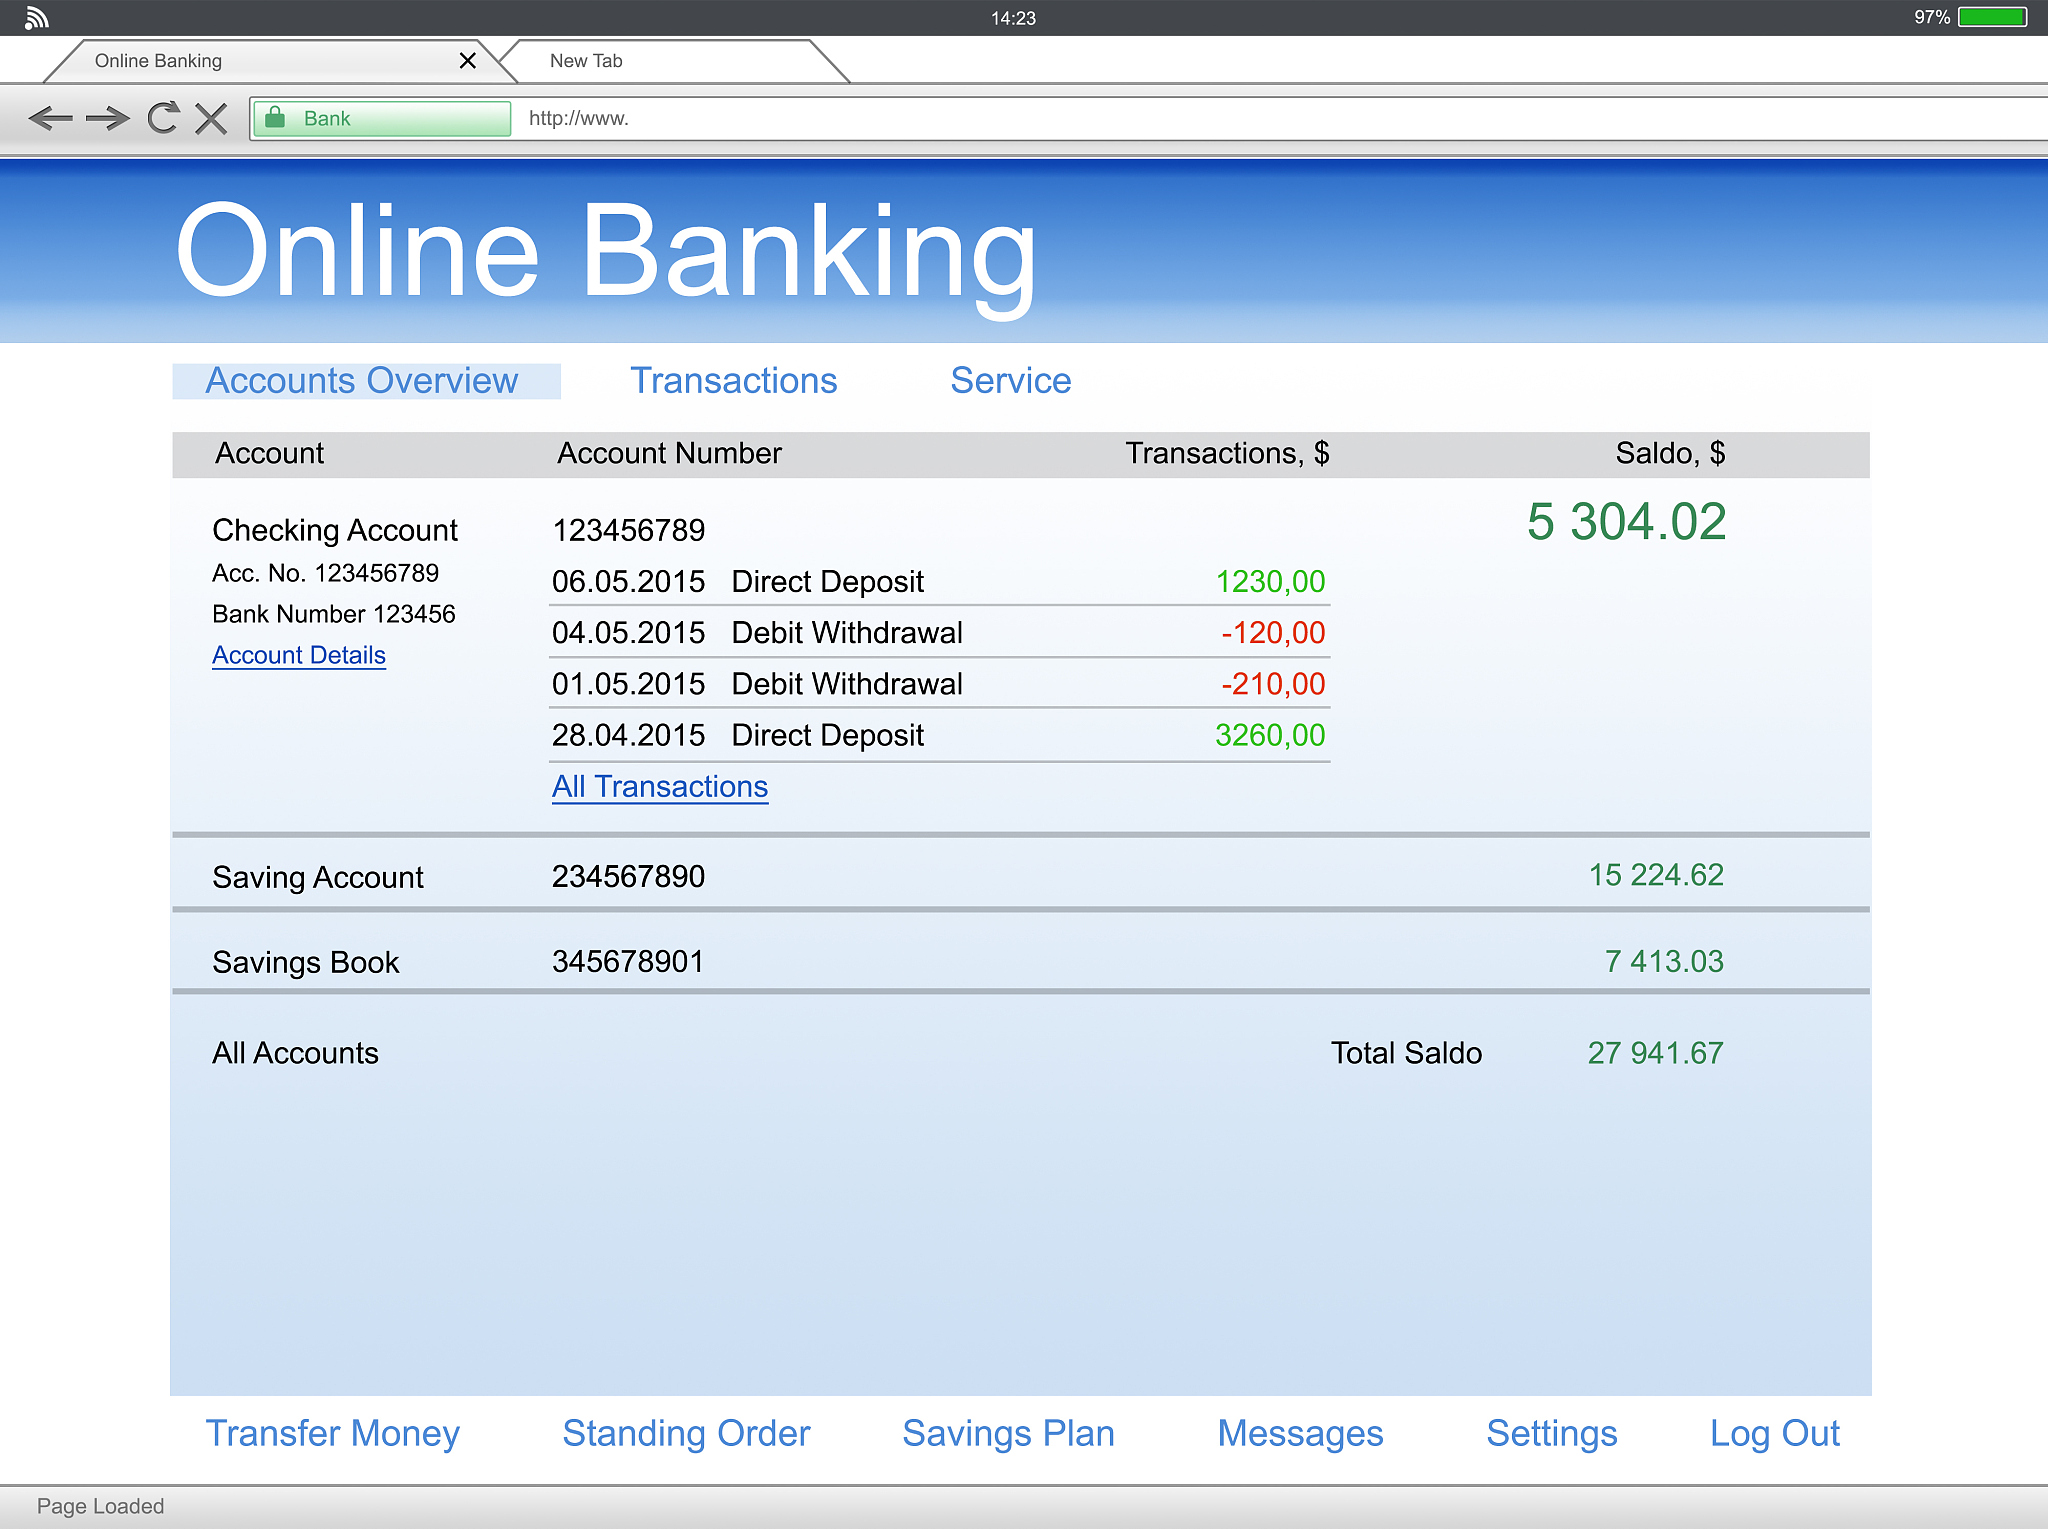Screen dimensions: 2048x1529
Task: Click the Bank Number 123456 text
Action: click(x=334, y=614)
